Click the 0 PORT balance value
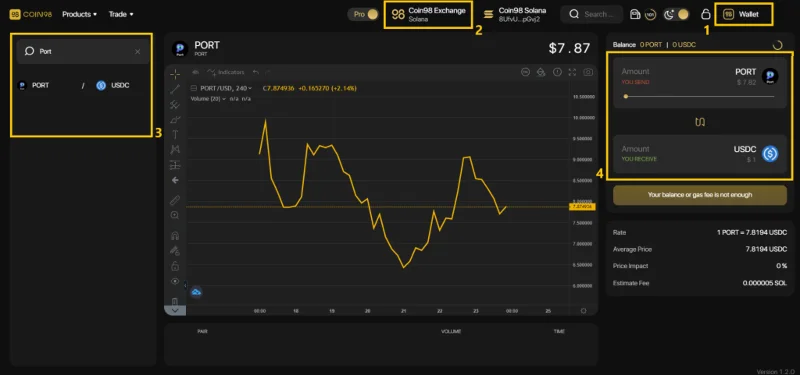 (651, 45)
